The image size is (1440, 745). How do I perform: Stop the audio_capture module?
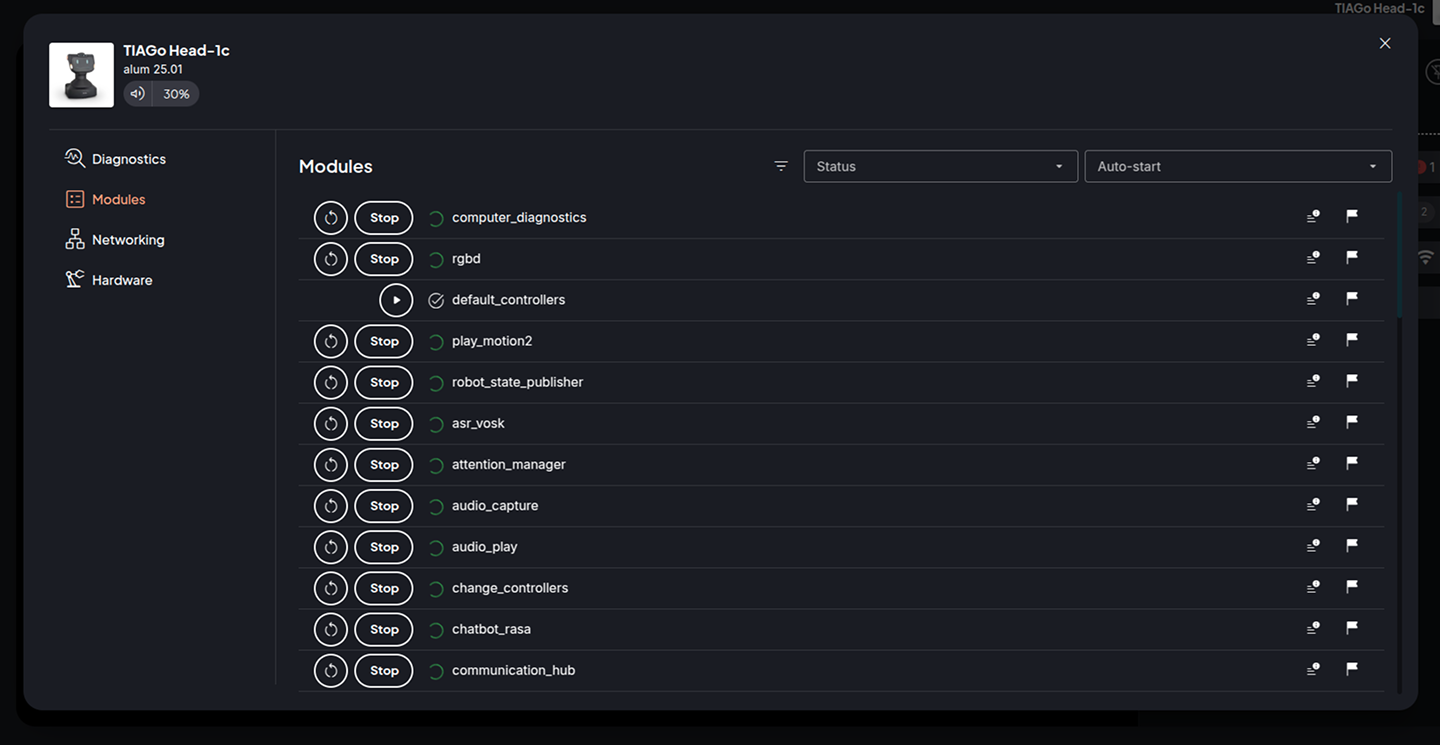(x=384, y=506)
